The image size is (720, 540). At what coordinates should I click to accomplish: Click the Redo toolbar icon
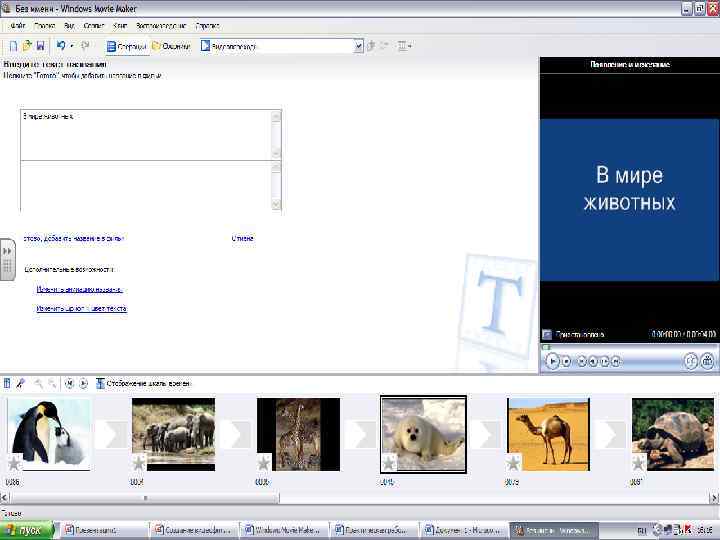click(x=85, y=45)
